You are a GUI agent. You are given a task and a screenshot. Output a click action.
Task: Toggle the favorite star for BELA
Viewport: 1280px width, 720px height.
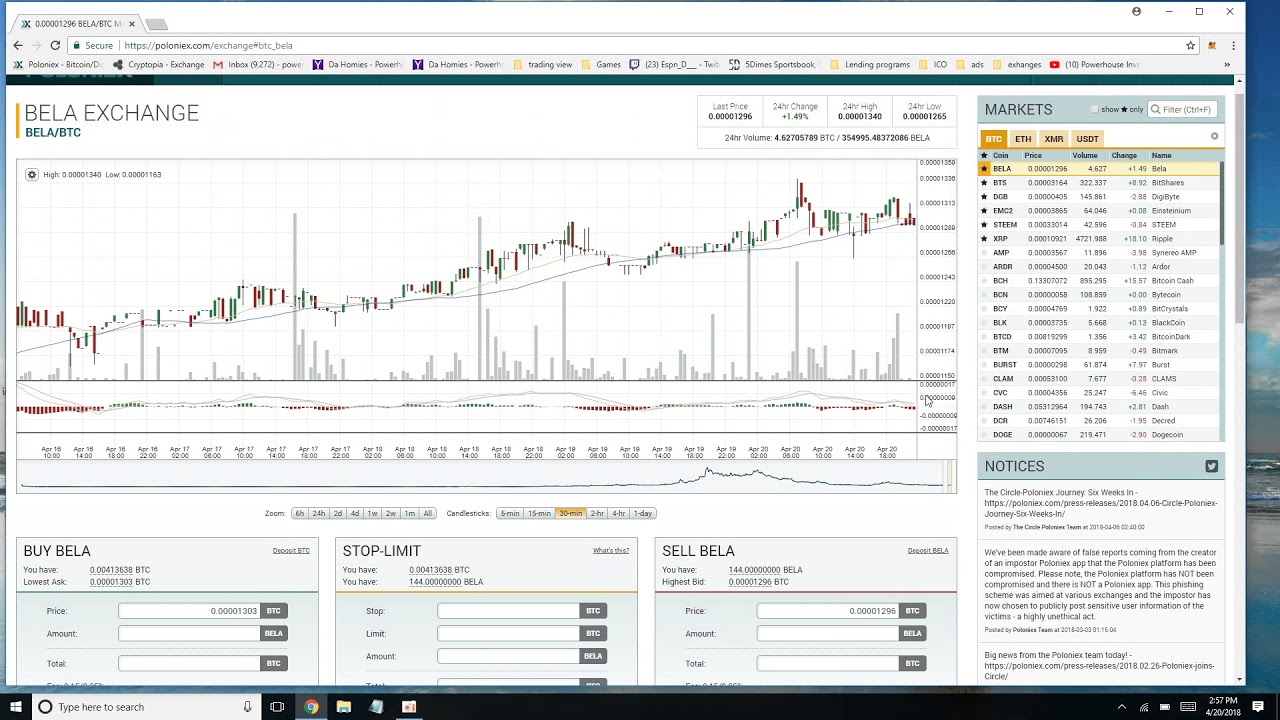pos(984,169)
